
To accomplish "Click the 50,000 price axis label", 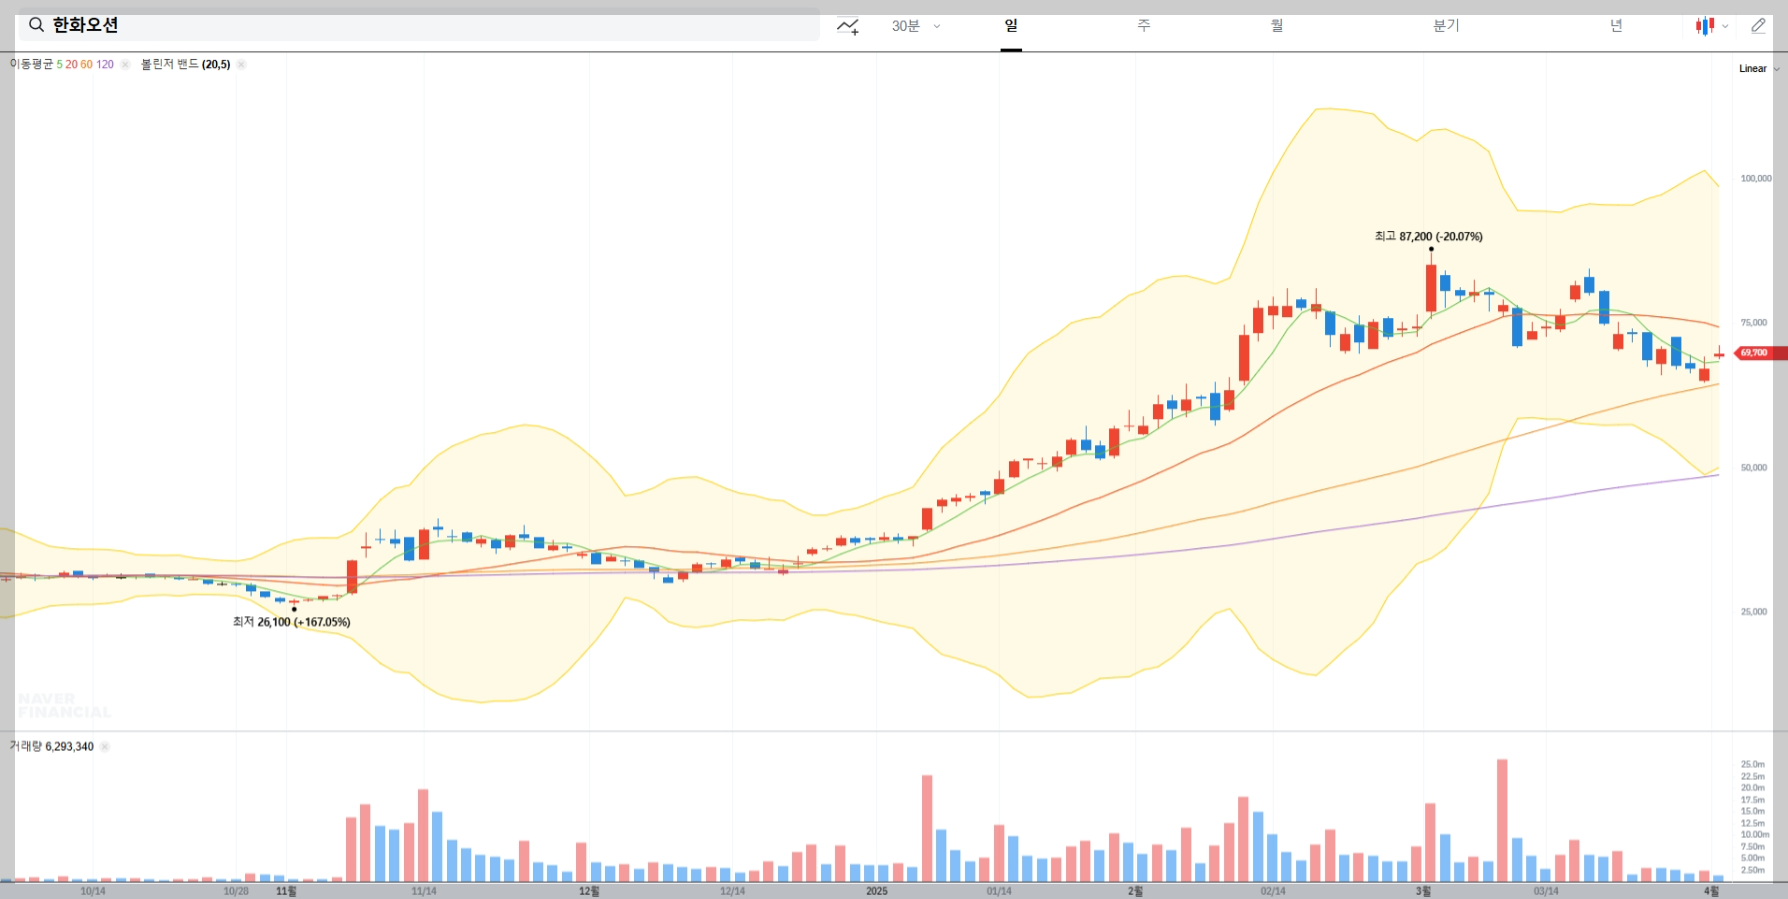I will [x=1754, y=468].
